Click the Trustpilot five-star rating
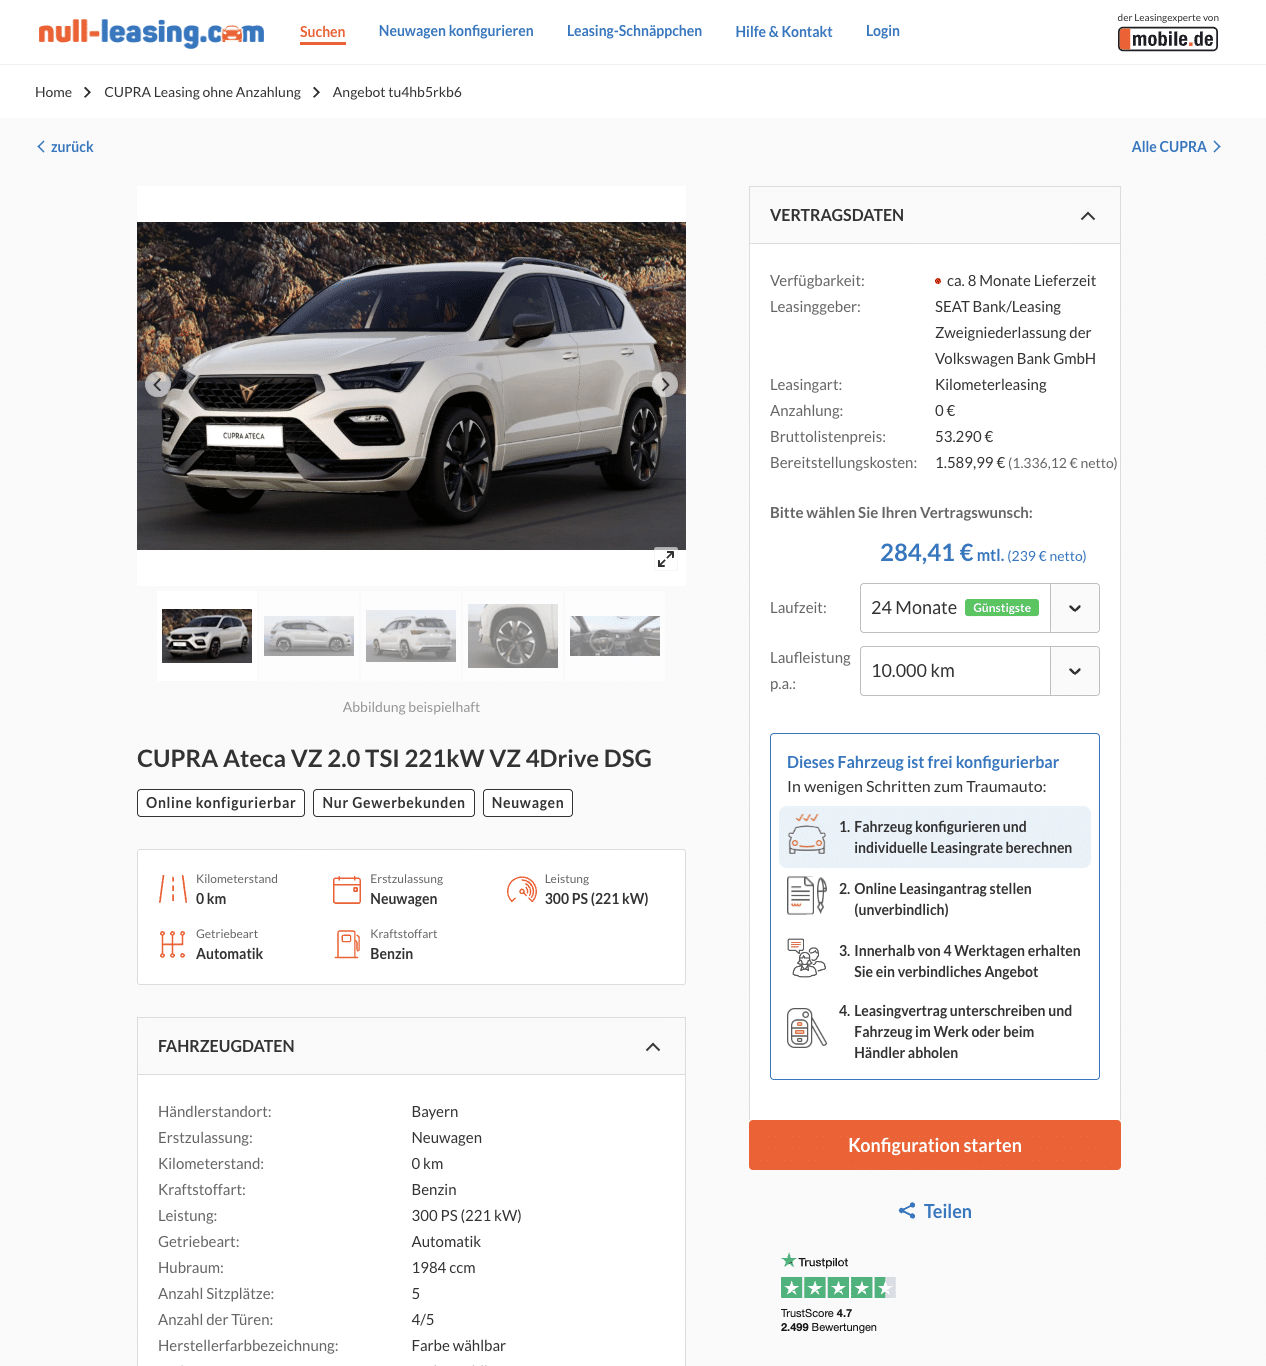 coord(838,1288)
